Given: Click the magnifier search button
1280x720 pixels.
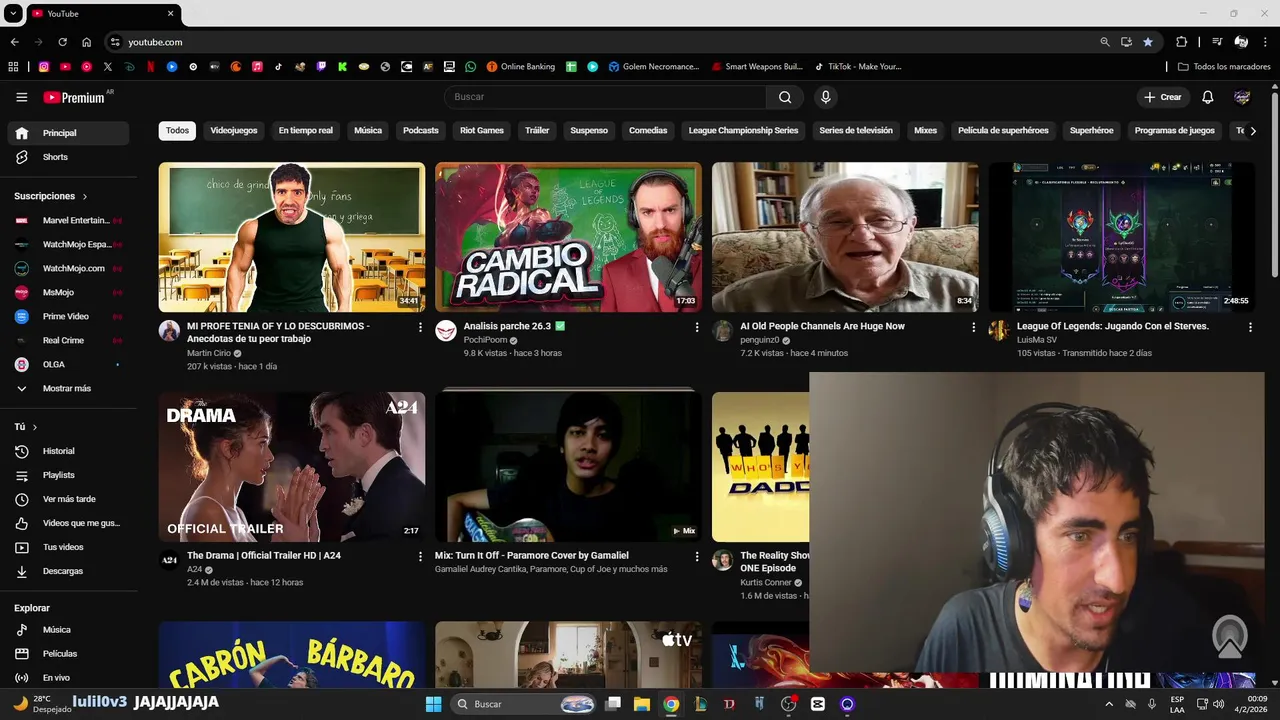Looking at the screenshot, I should [785, 97].
